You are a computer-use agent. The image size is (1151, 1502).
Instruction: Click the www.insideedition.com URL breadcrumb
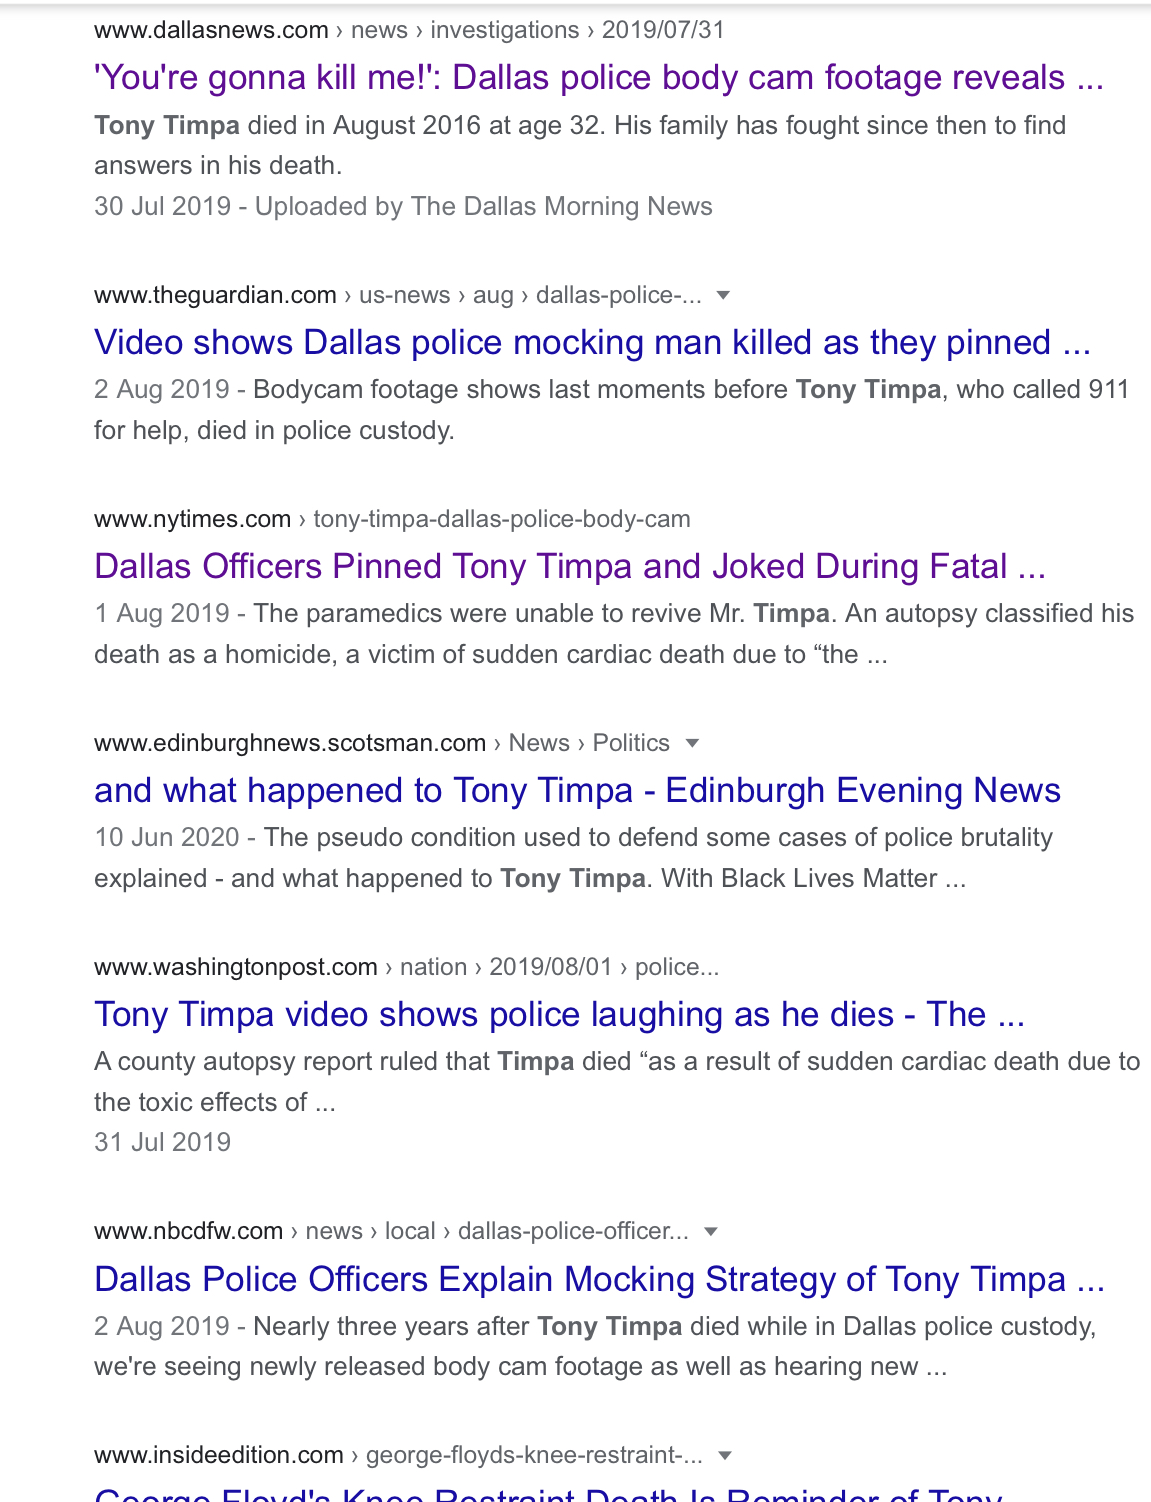(x=218, y=1455)
